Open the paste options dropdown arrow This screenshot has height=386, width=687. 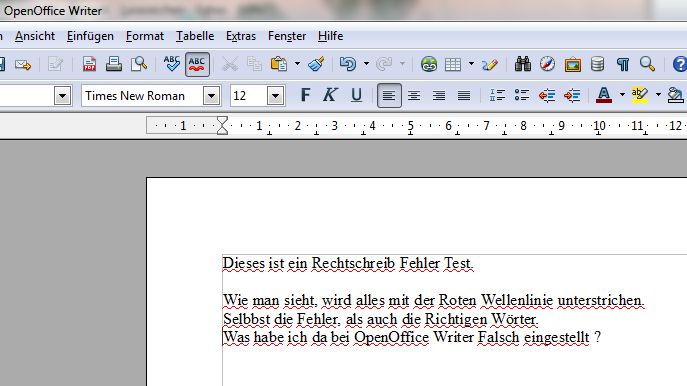pyautogui.click(x=297, y=64)
